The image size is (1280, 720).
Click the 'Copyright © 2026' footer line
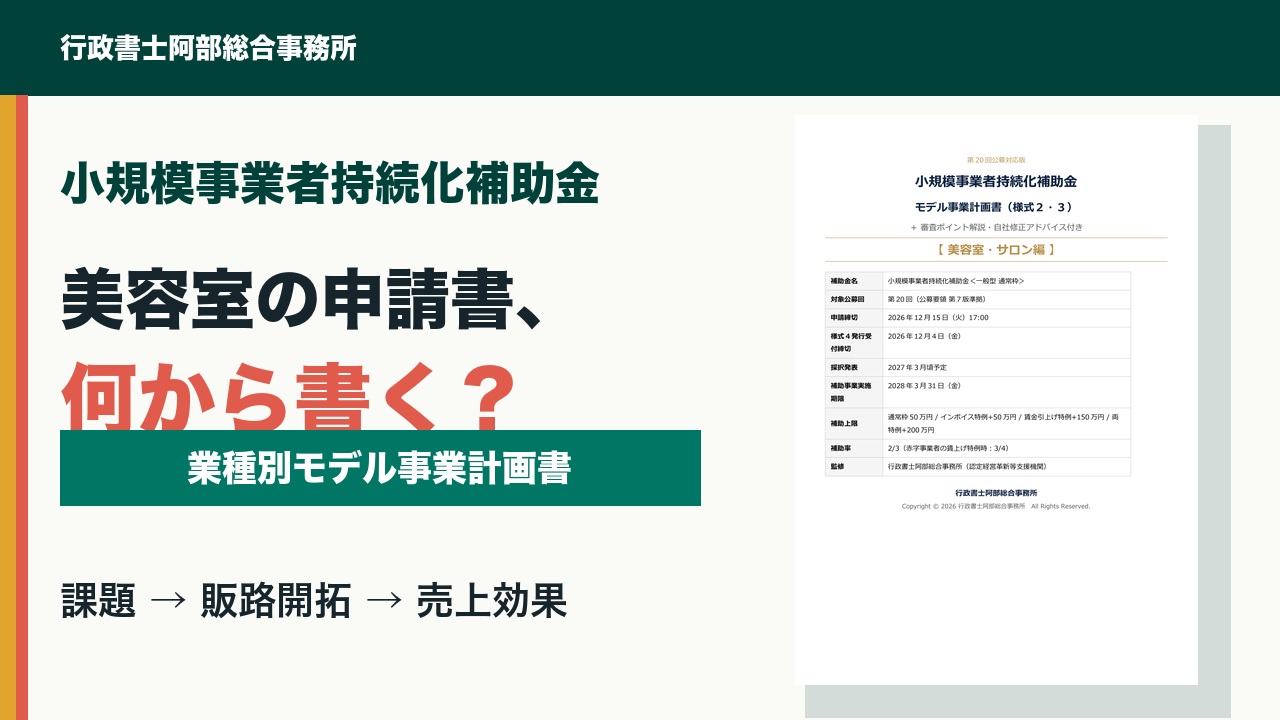(996, 506)
